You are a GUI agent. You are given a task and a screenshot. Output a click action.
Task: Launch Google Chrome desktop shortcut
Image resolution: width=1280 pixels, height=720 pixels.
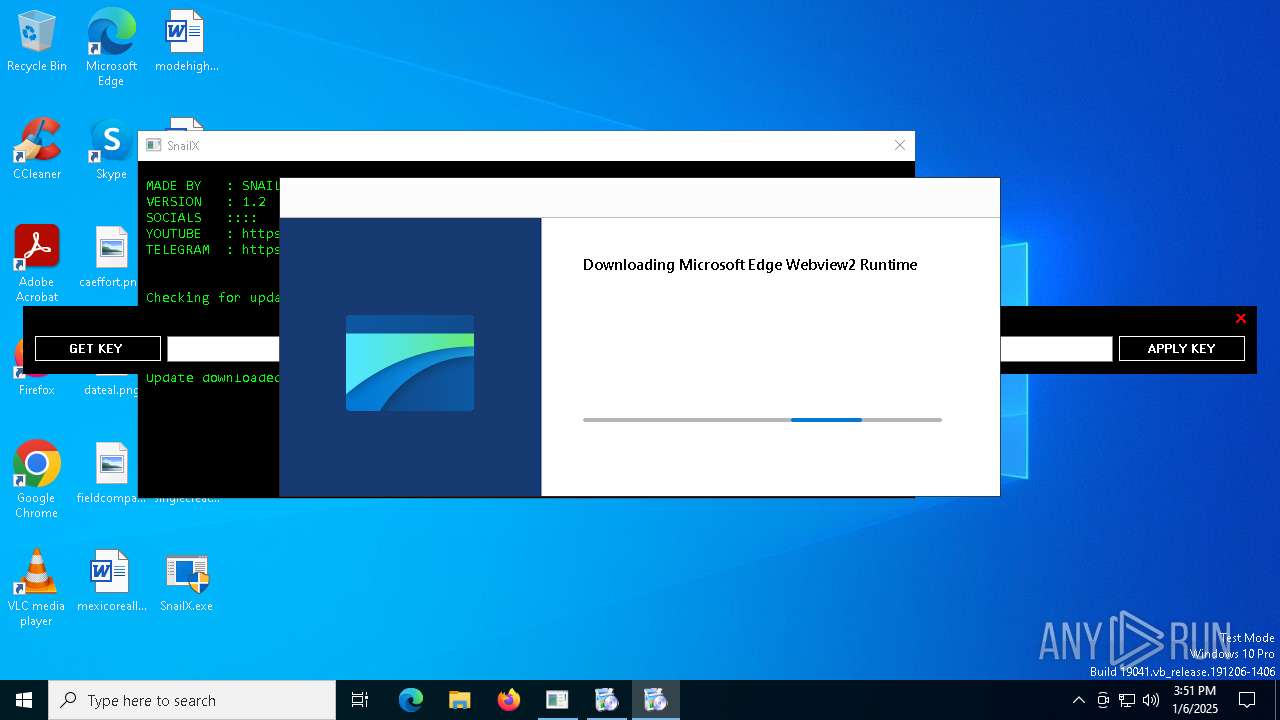point(37,479)
